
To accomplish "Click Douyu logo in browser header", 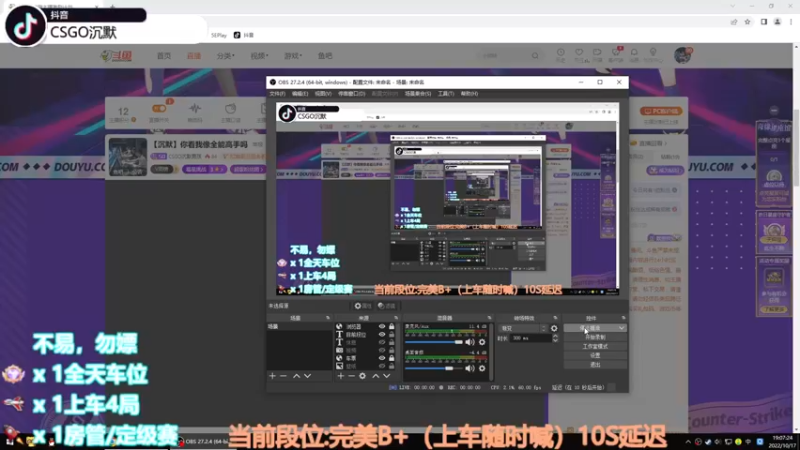I will pos(116,56).
